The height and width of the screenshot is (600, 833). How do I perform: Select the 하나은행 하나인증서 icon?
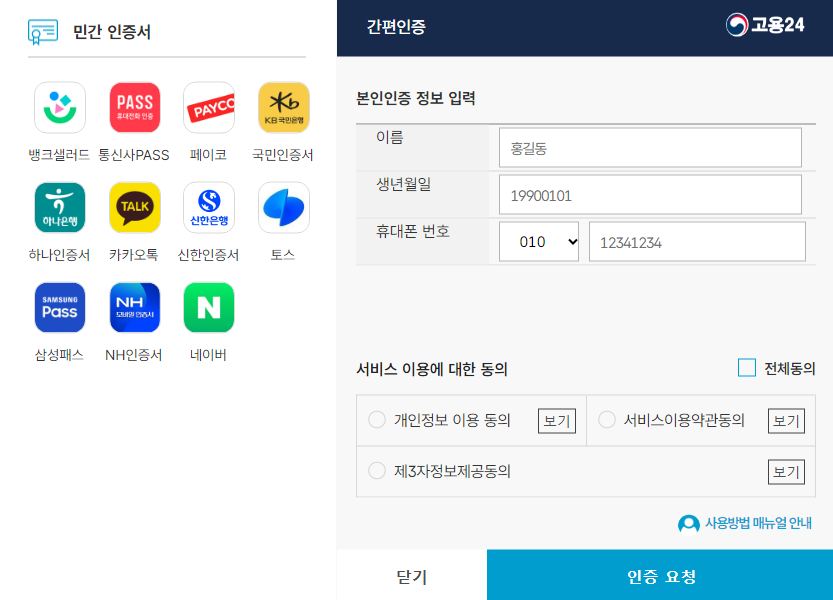point(60,207)
